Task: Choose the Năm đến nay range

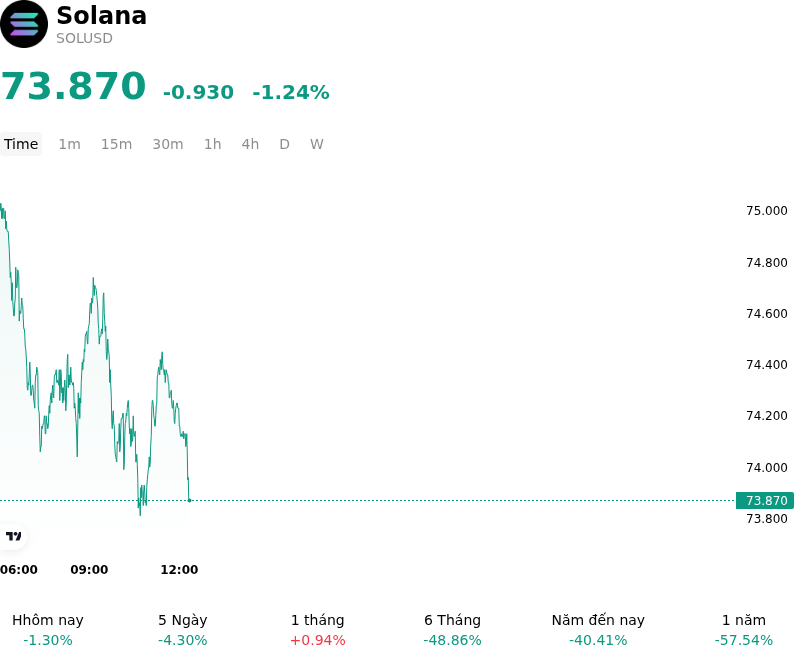Action: [598, 630]
